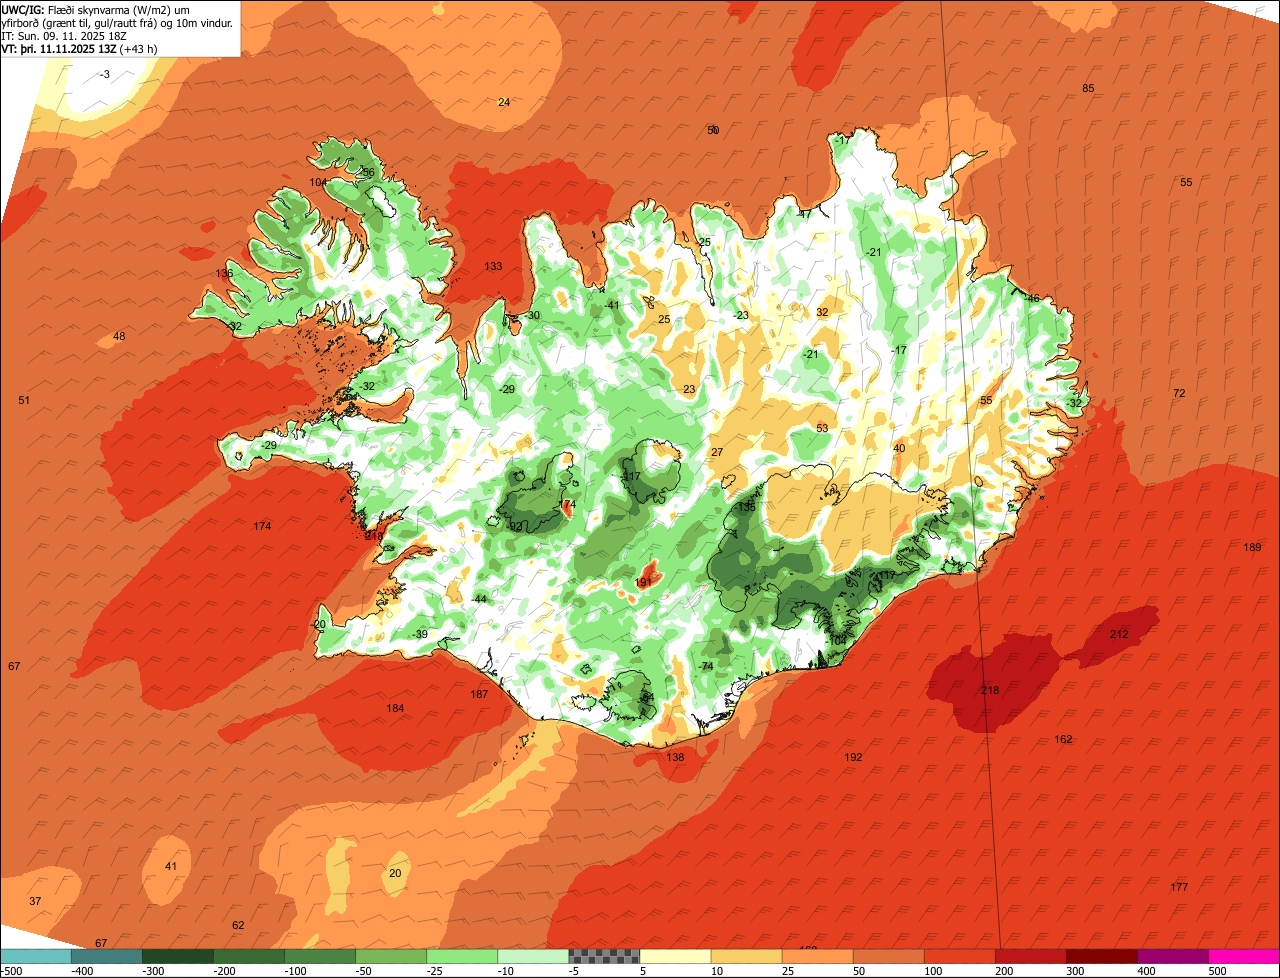Image resolution: width=1280 pixels, height=978 pixels.
Task: Click the '-135' value on the glacier
Action: pyautogui.click(x=744, y=507)
